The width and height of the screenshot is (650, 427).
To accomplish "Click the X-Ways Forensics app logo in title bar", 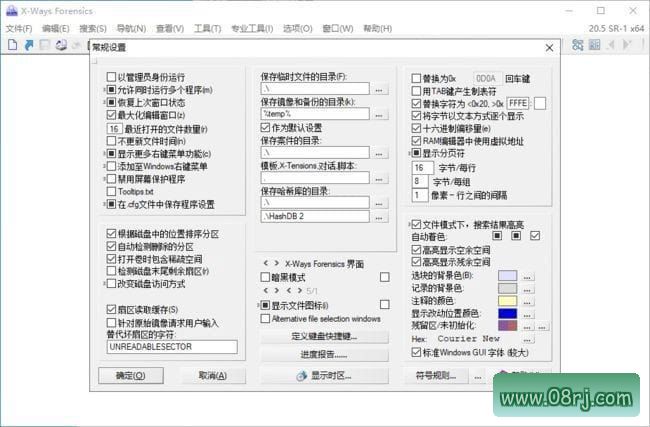I will pyautogui.click(x=12, y=11).
